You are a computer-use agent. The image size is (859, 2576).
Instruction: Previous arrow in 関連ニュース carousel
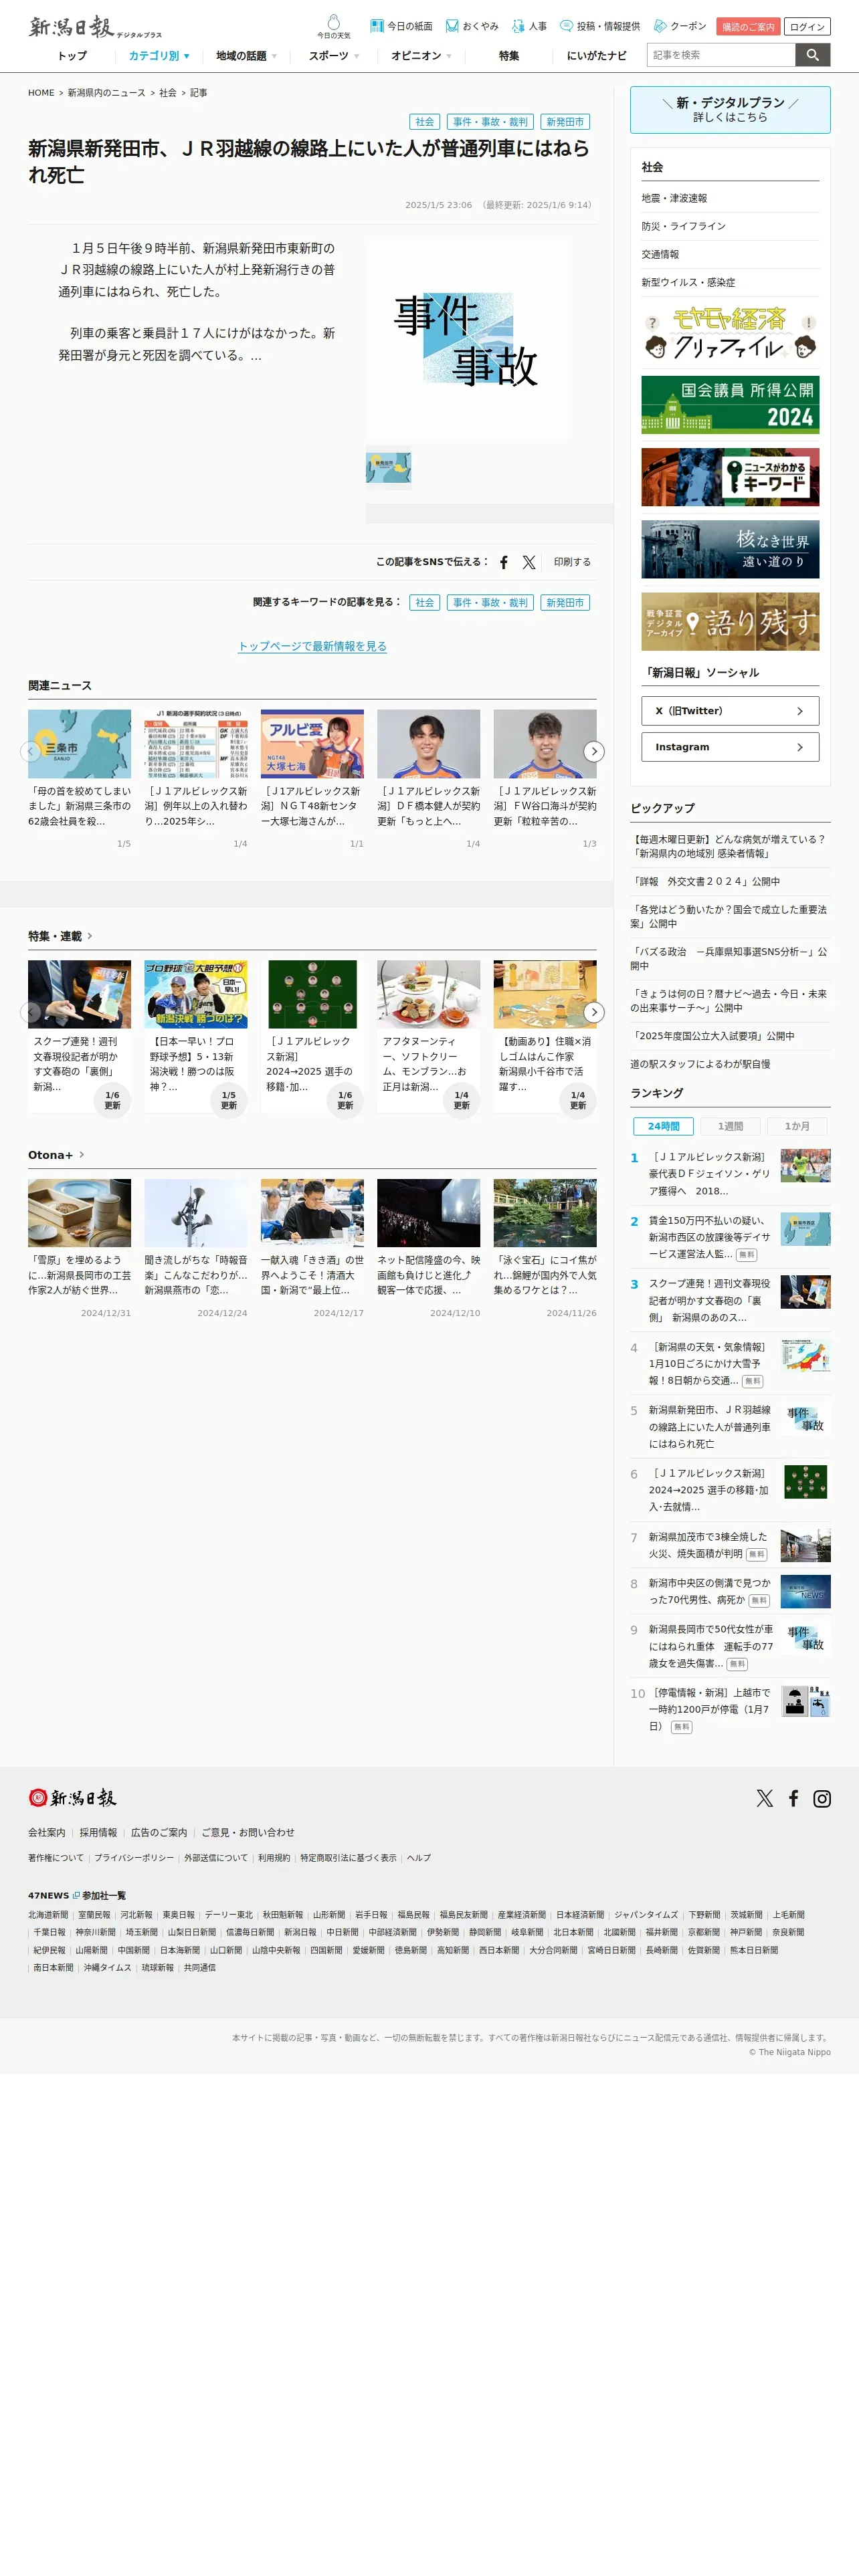[31, 751]
